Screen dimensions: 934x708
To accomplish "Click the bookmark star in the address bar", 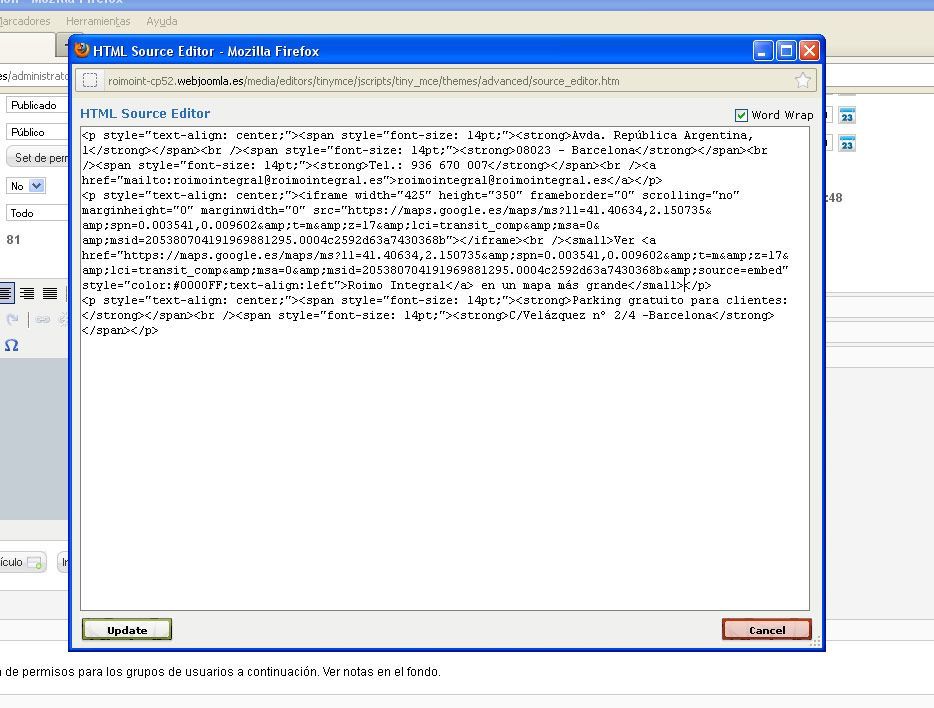I will [802, 80].
